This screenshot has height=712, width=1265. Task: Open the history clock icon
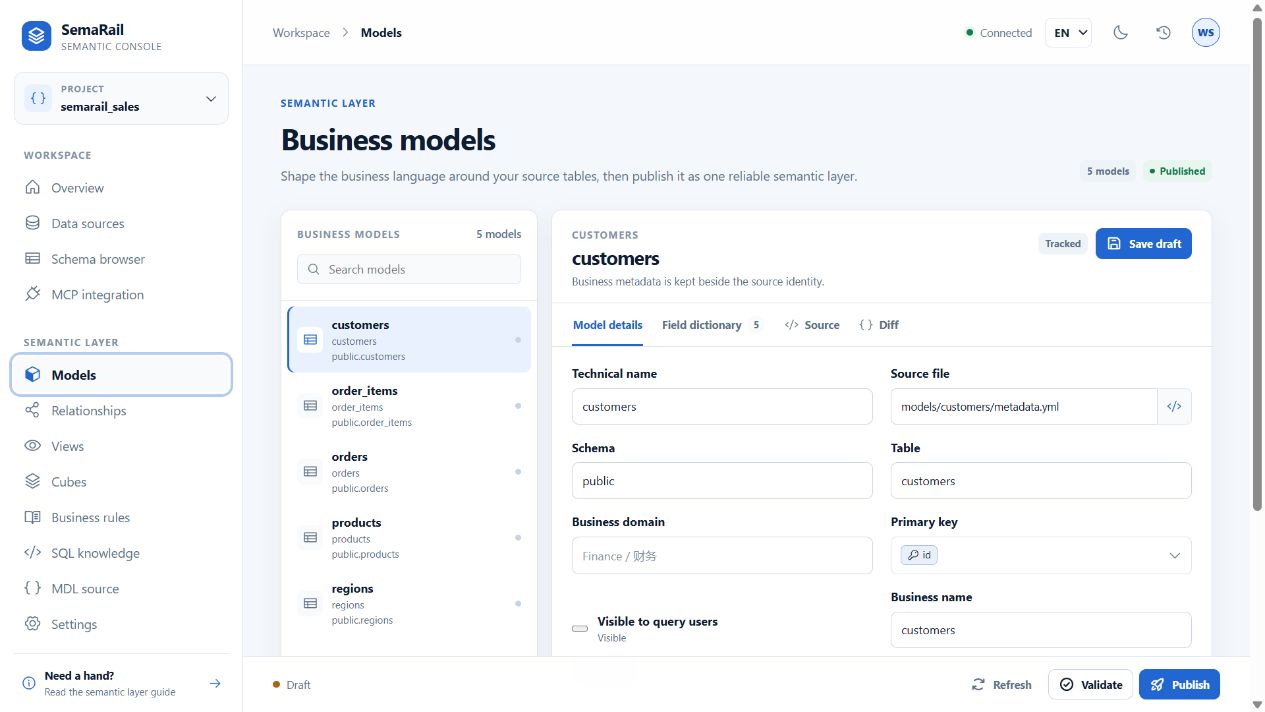(x=1163, y=32)
